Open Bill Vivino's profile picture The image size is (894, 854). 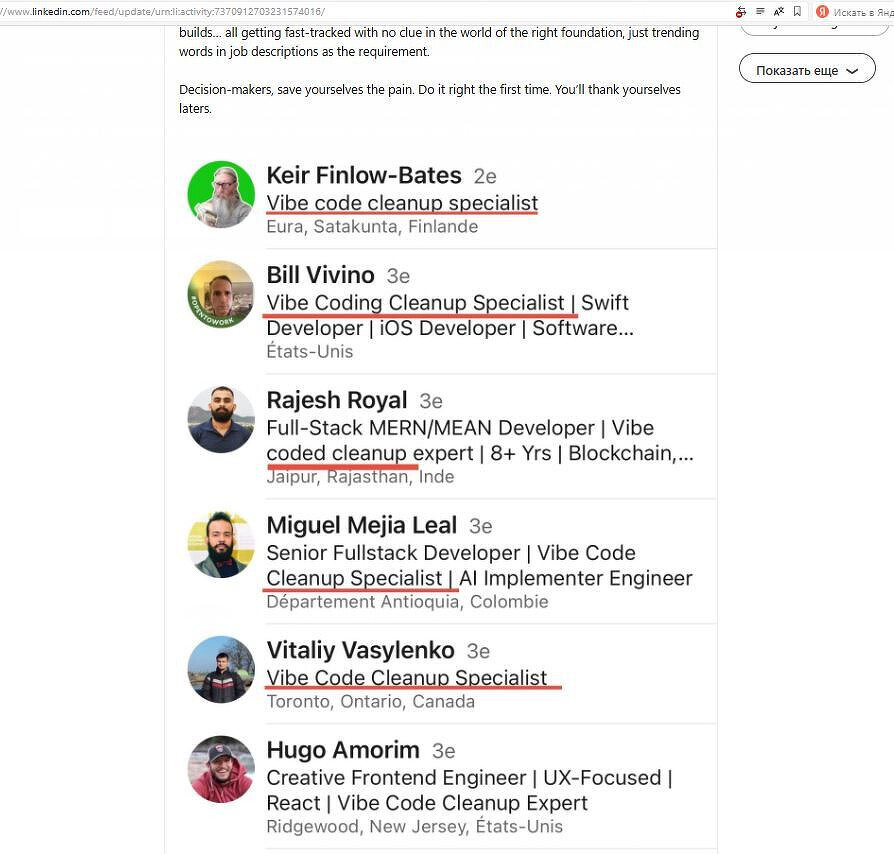[x=221, y=294]
